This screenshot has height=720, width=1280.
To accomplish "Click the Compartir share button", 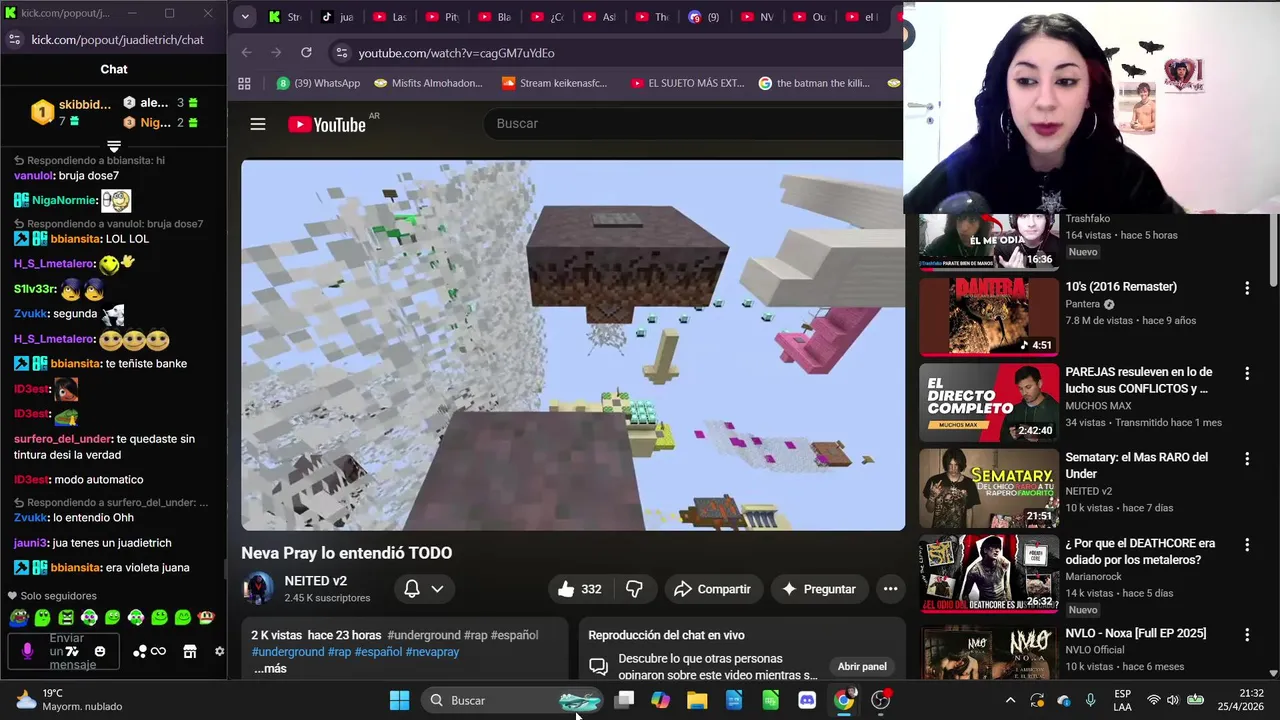I will (x=712, y=589).
